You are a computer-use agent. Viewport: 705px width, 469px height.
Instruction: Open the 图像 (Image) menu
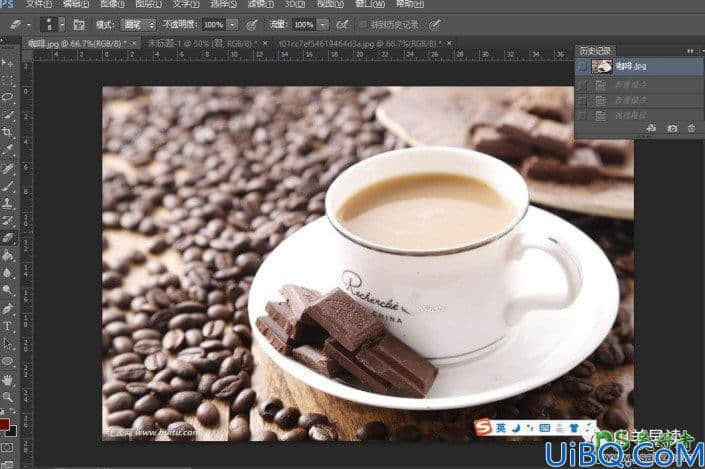[x=112, y=4]
